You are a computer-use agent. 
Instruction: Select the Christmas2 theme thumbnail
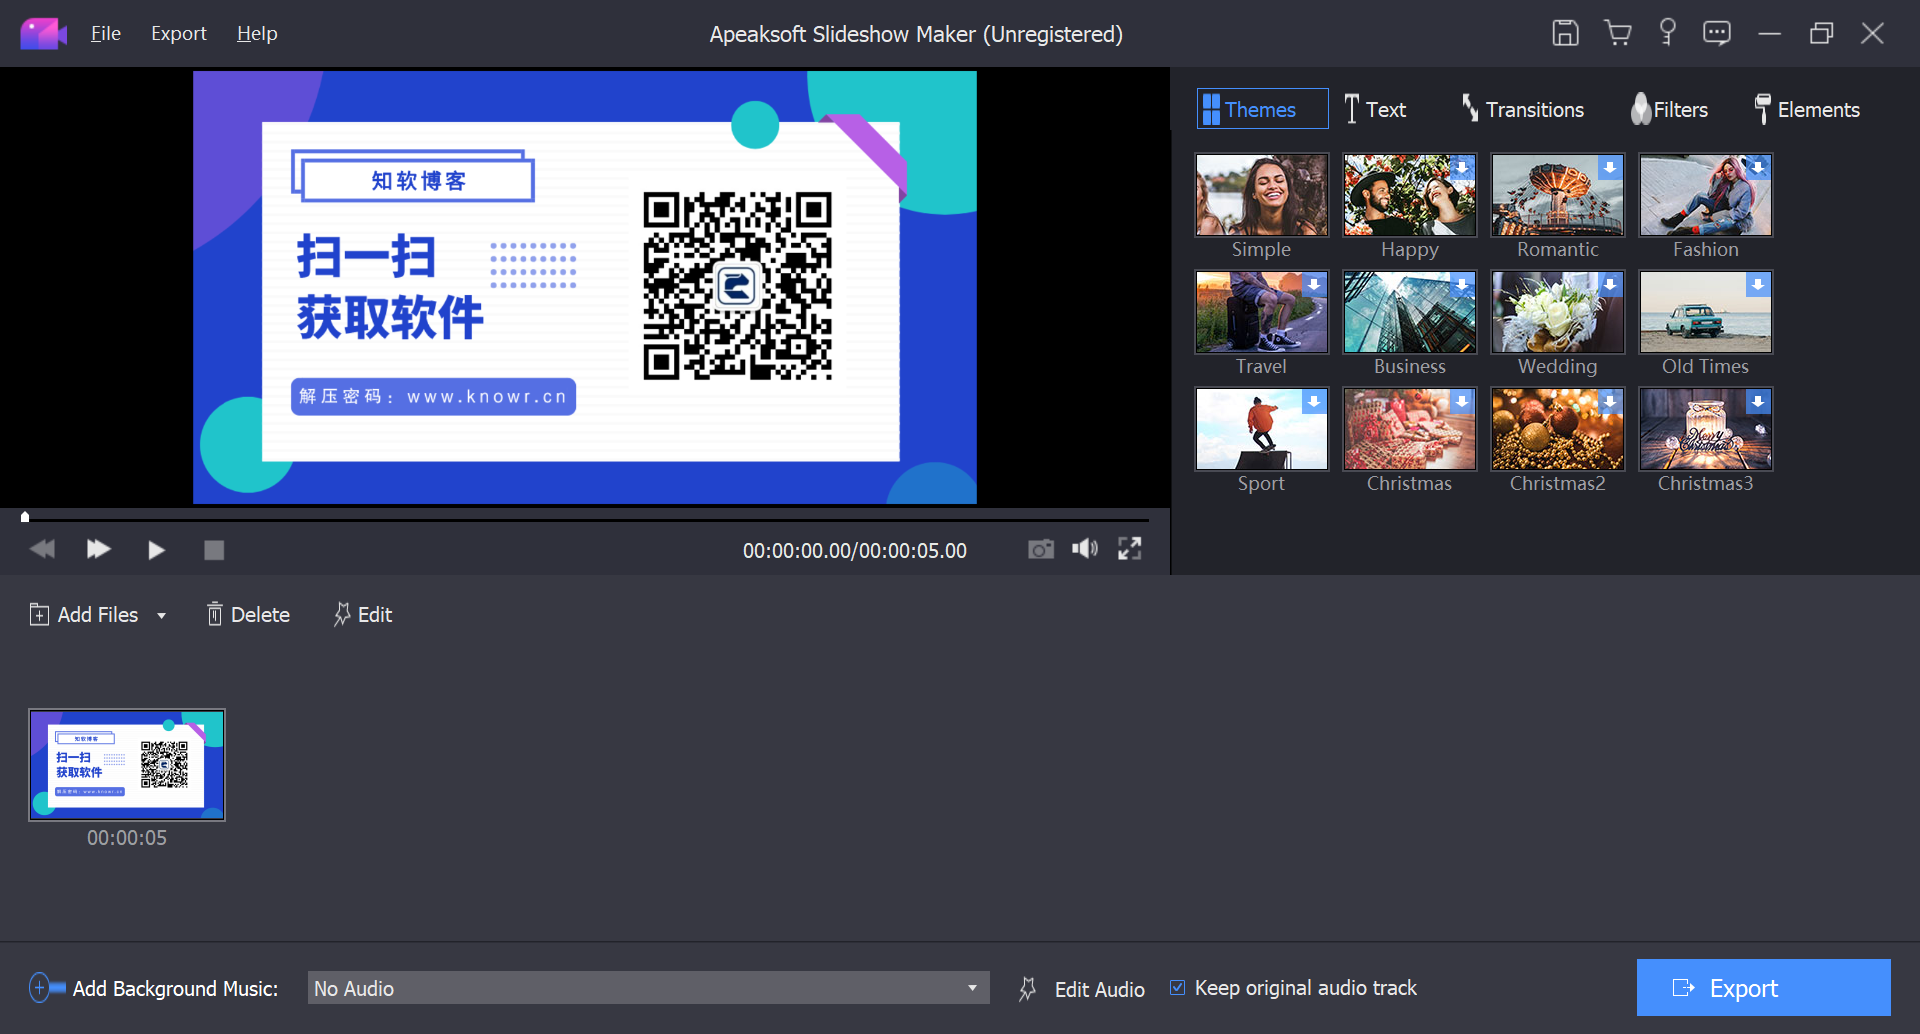pyautogui.click(x=1558, y=429)
